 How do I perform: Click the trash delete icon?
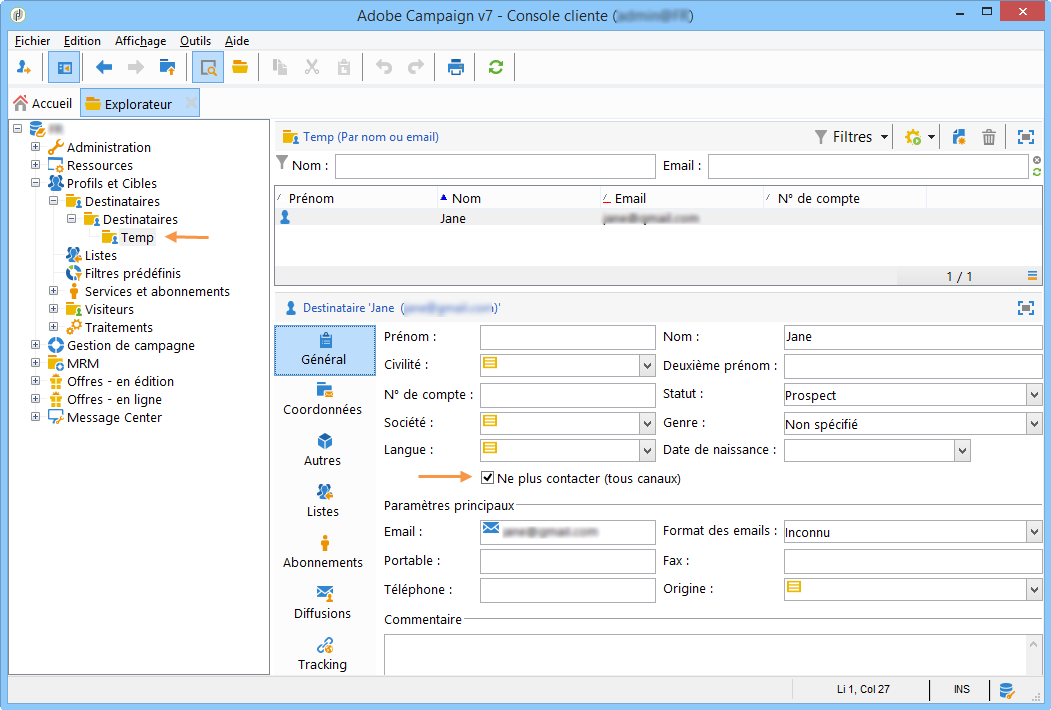click(x=989, y=137)
